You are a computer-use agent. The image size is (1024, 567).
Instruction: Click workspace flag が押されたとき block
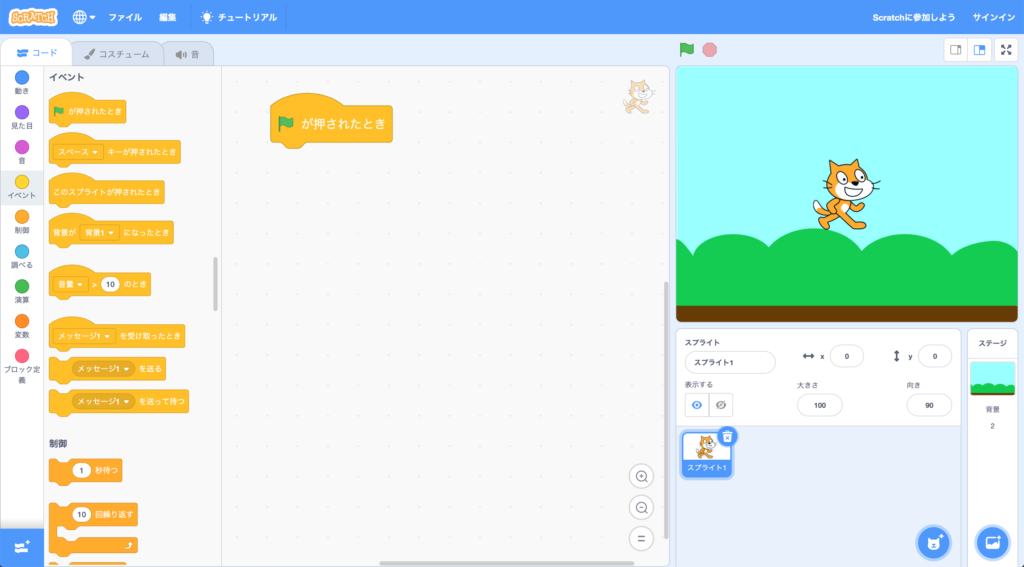pos(331,122)
